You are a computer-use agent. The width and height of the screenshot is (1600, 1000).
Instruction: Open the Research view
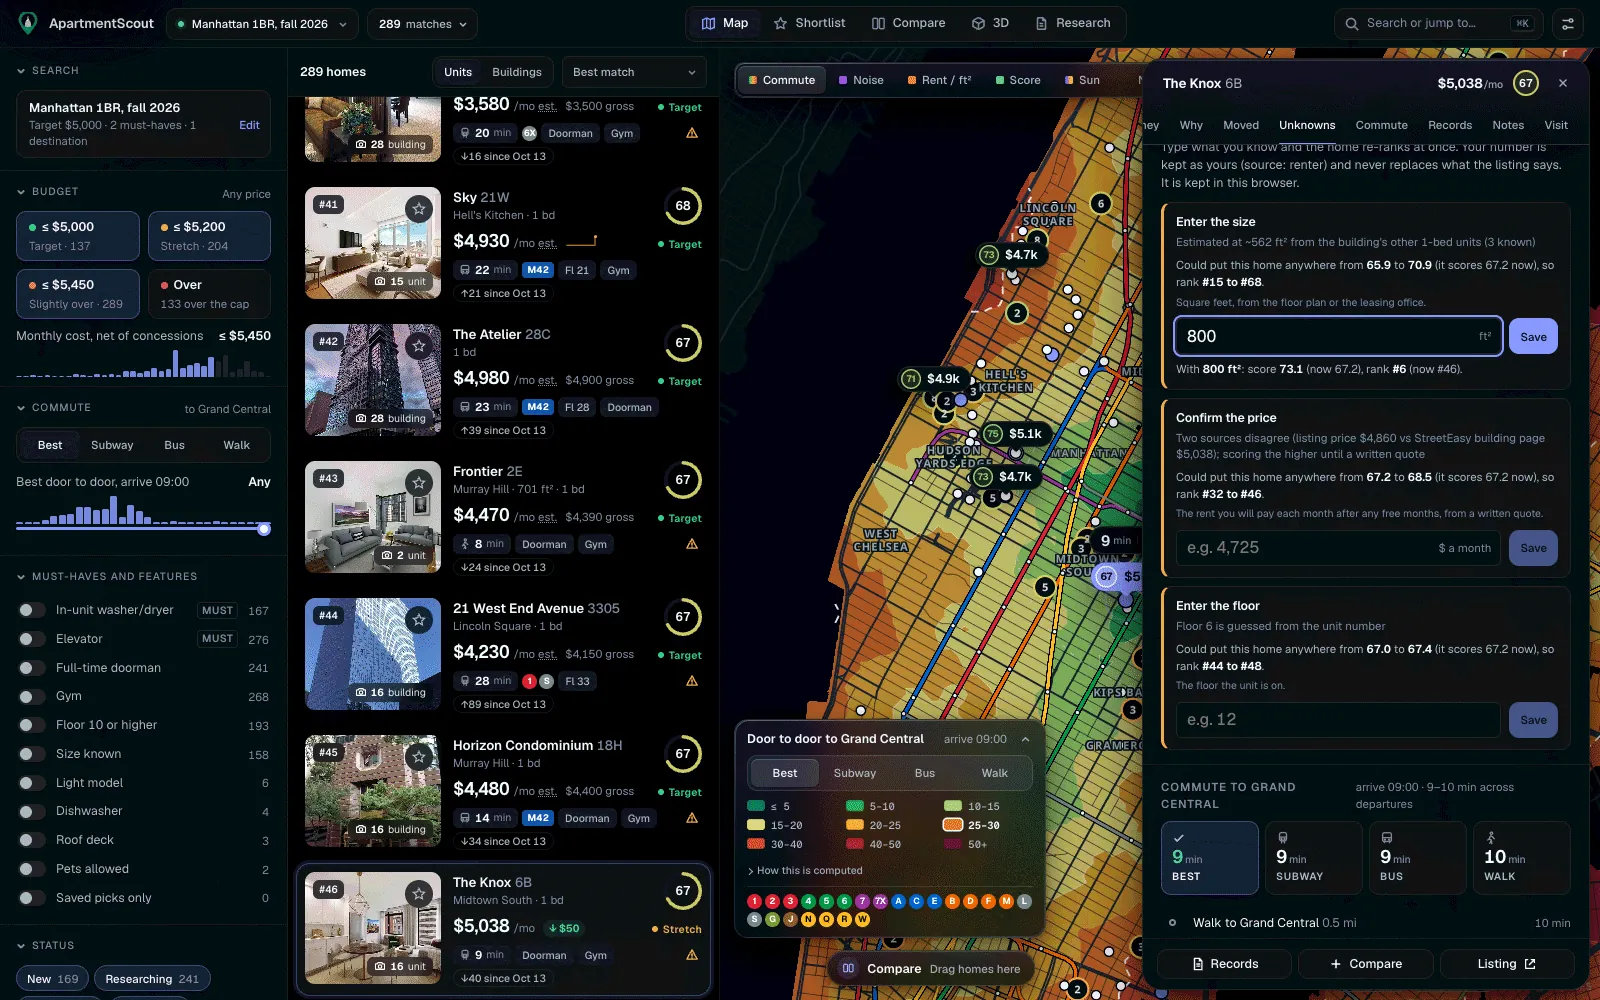click(1073, 23)
